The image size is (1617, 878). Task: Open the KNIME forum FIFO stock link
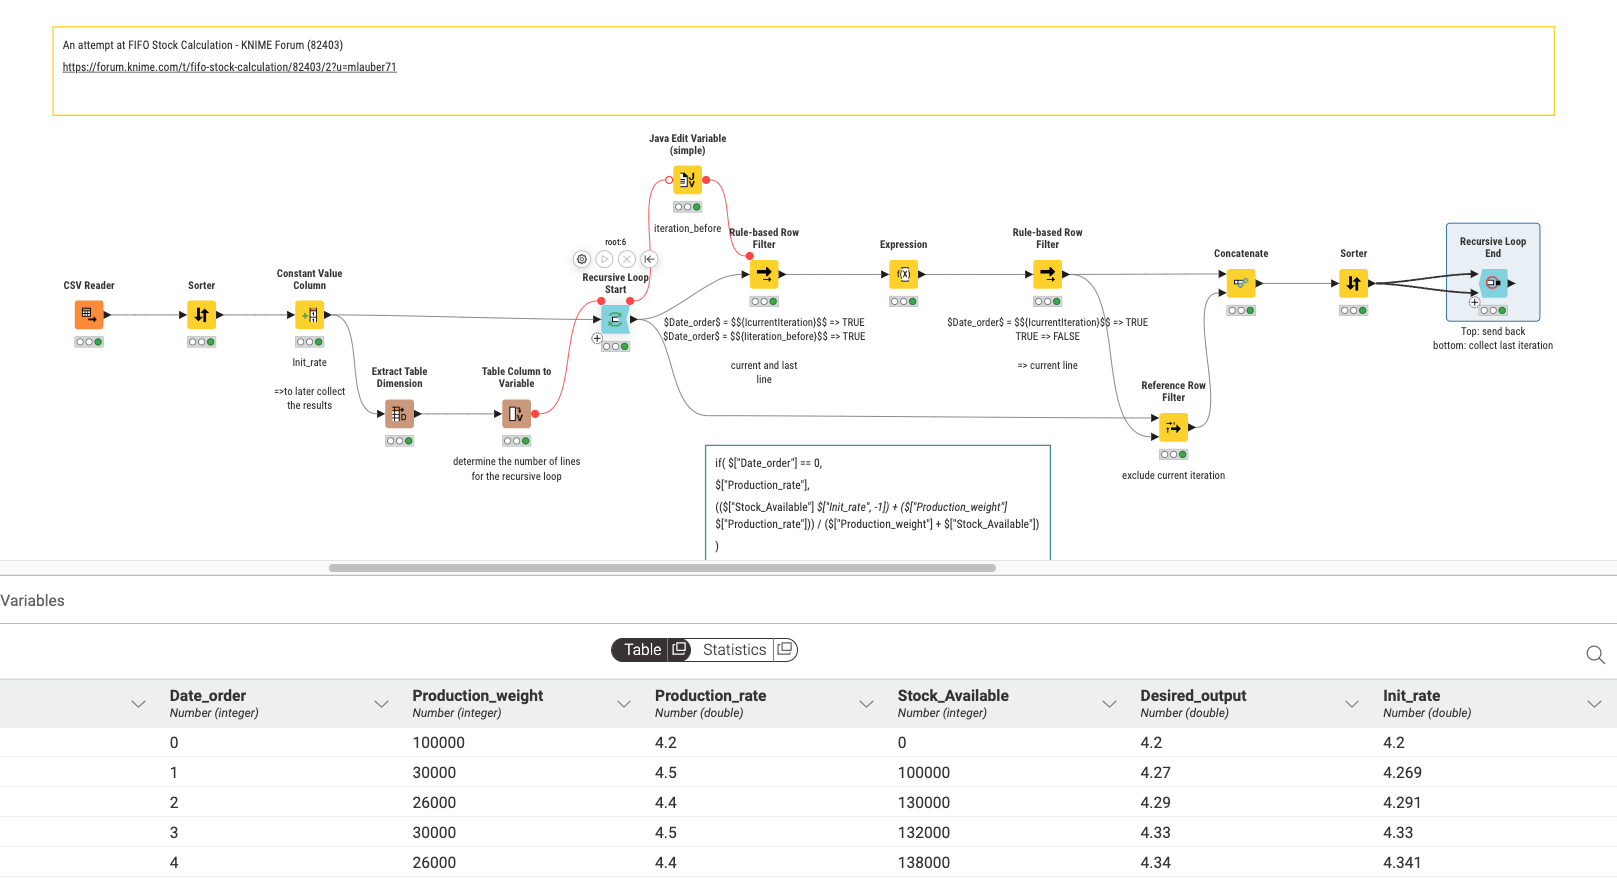pos(229,67)
